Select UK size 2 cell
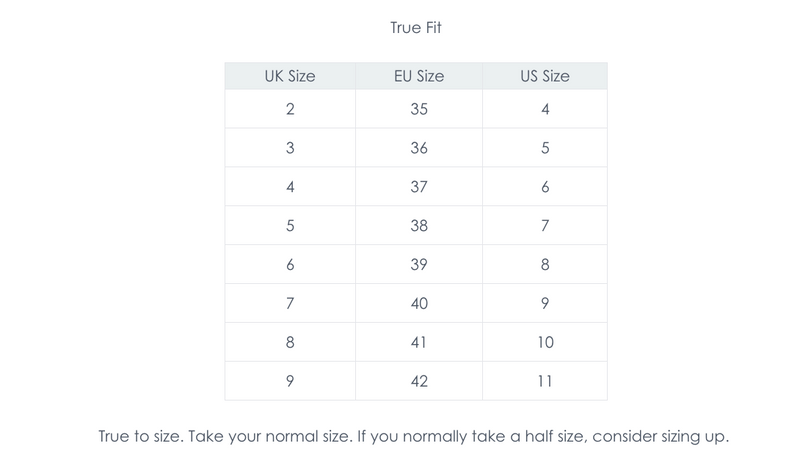Screen dimensions: 800x468 [x=289, y=109]
